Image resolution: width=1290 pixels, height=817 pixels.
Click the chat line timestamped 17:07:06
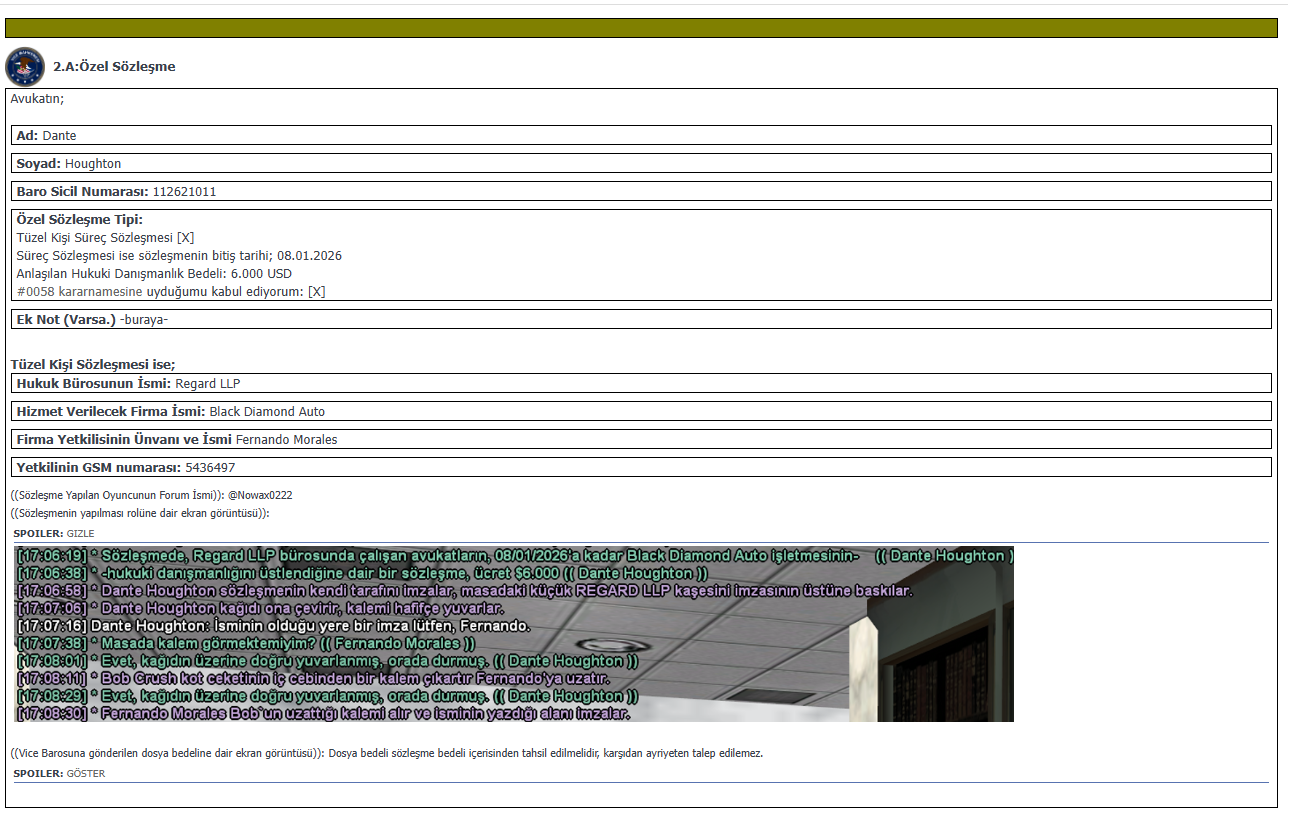click(x=260, y=609)
